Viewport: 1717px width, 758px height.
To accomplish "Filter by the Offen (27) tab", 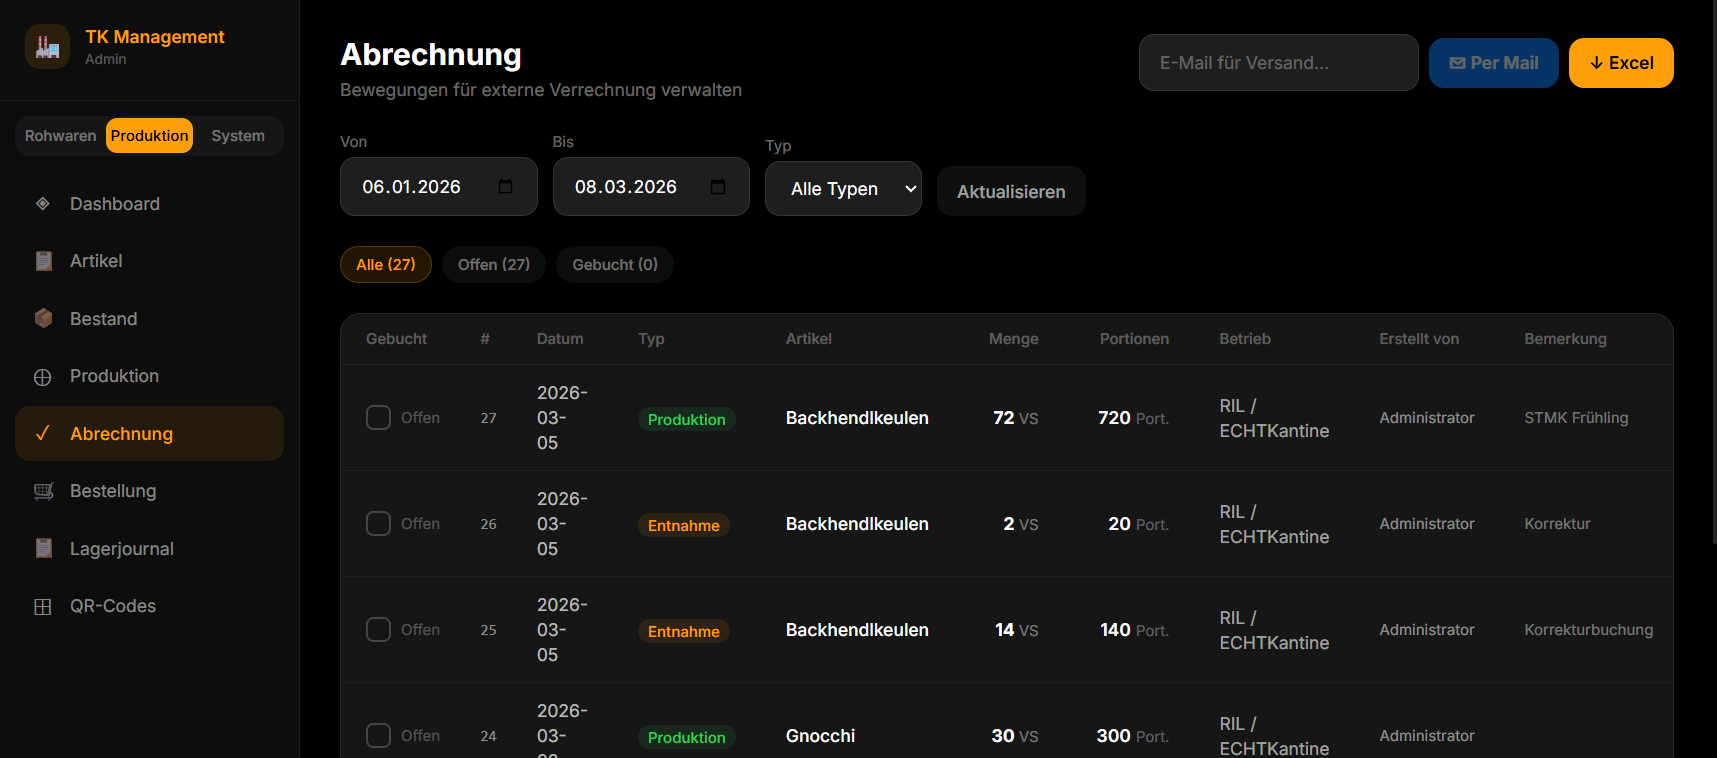I will 493,265.
